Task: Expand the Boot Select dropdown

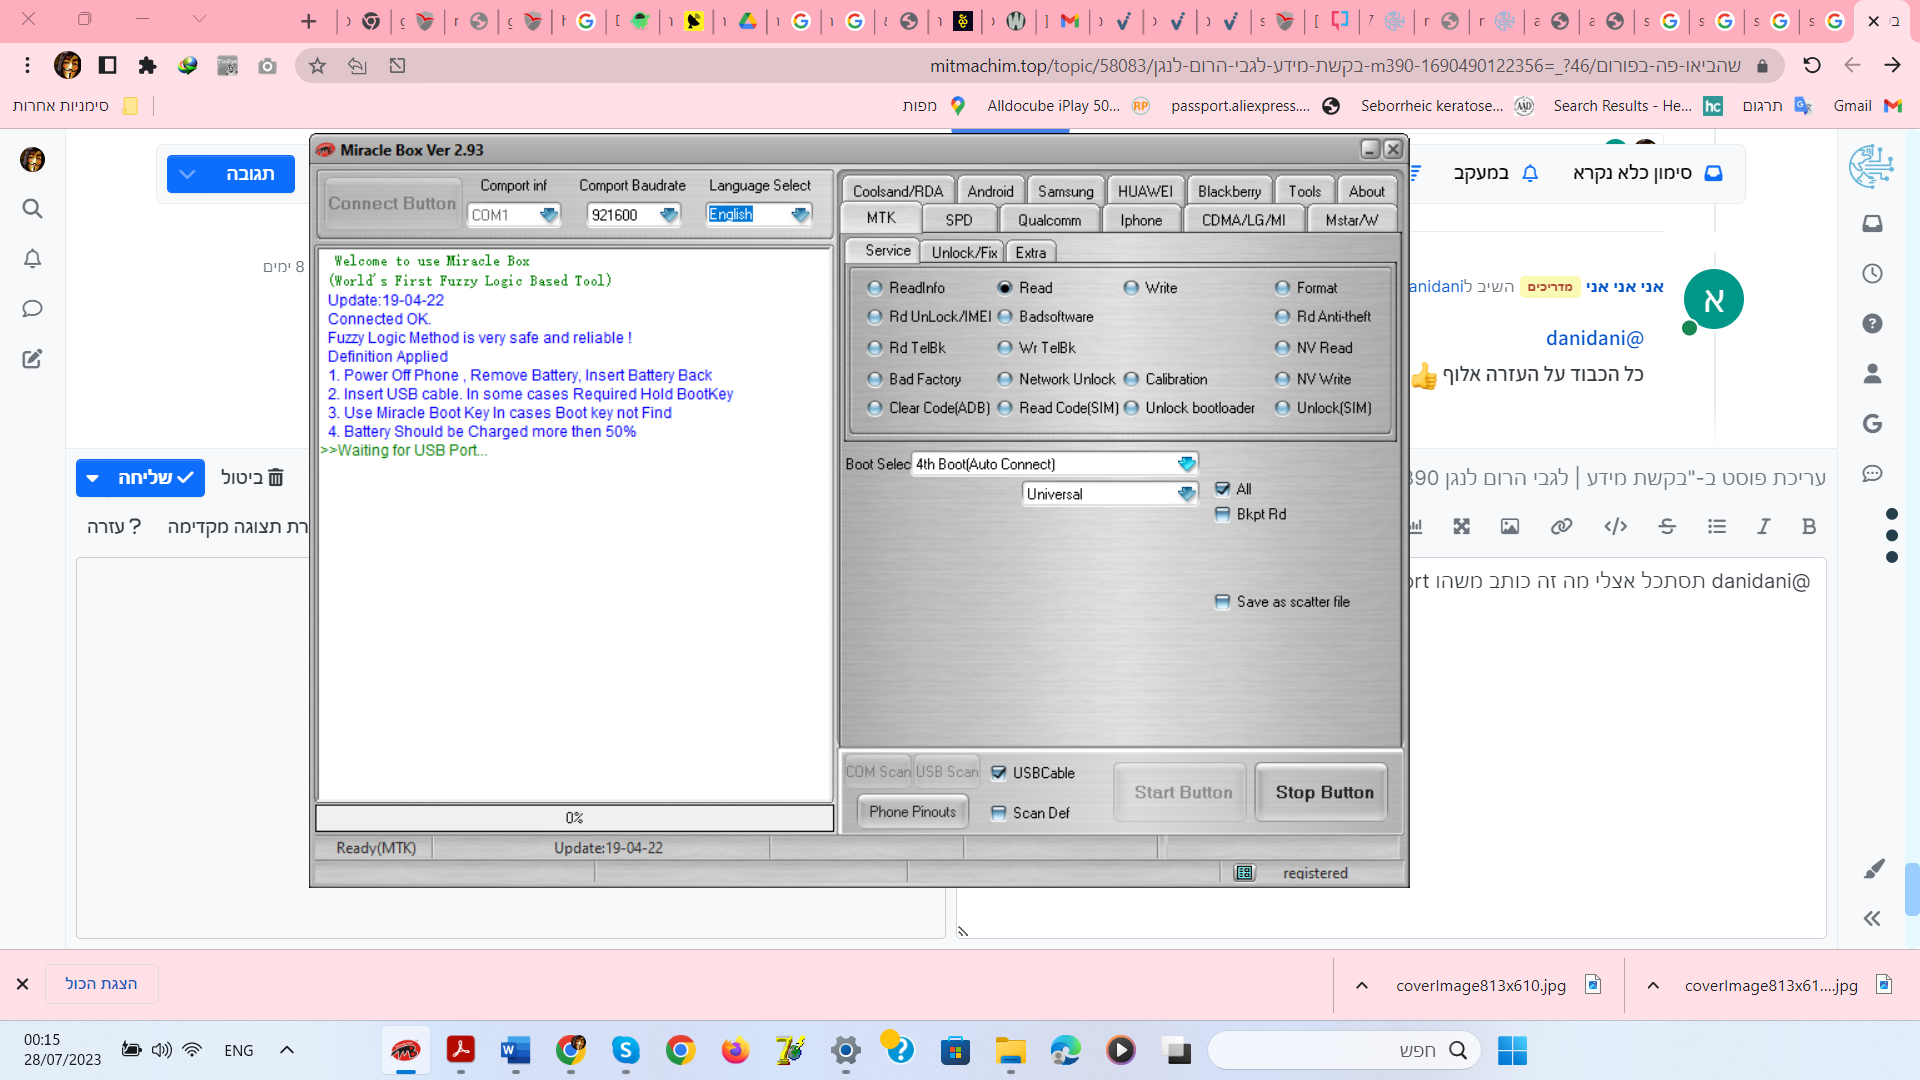Action: [1187, 464]
